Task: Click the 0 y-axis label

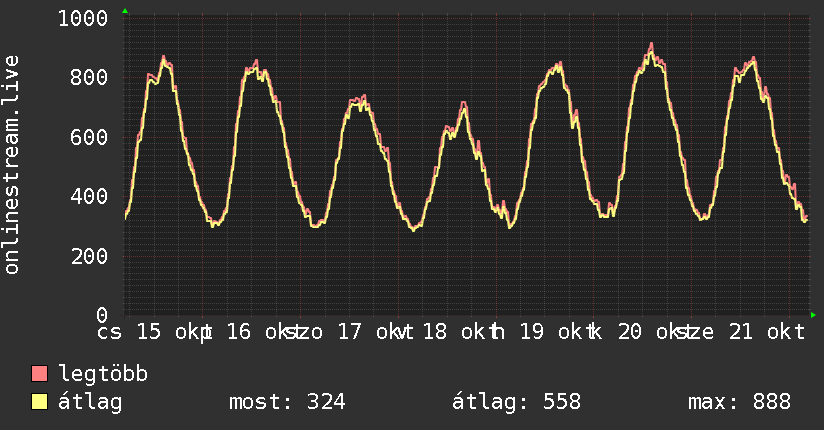Action: (x=102, y=315)
